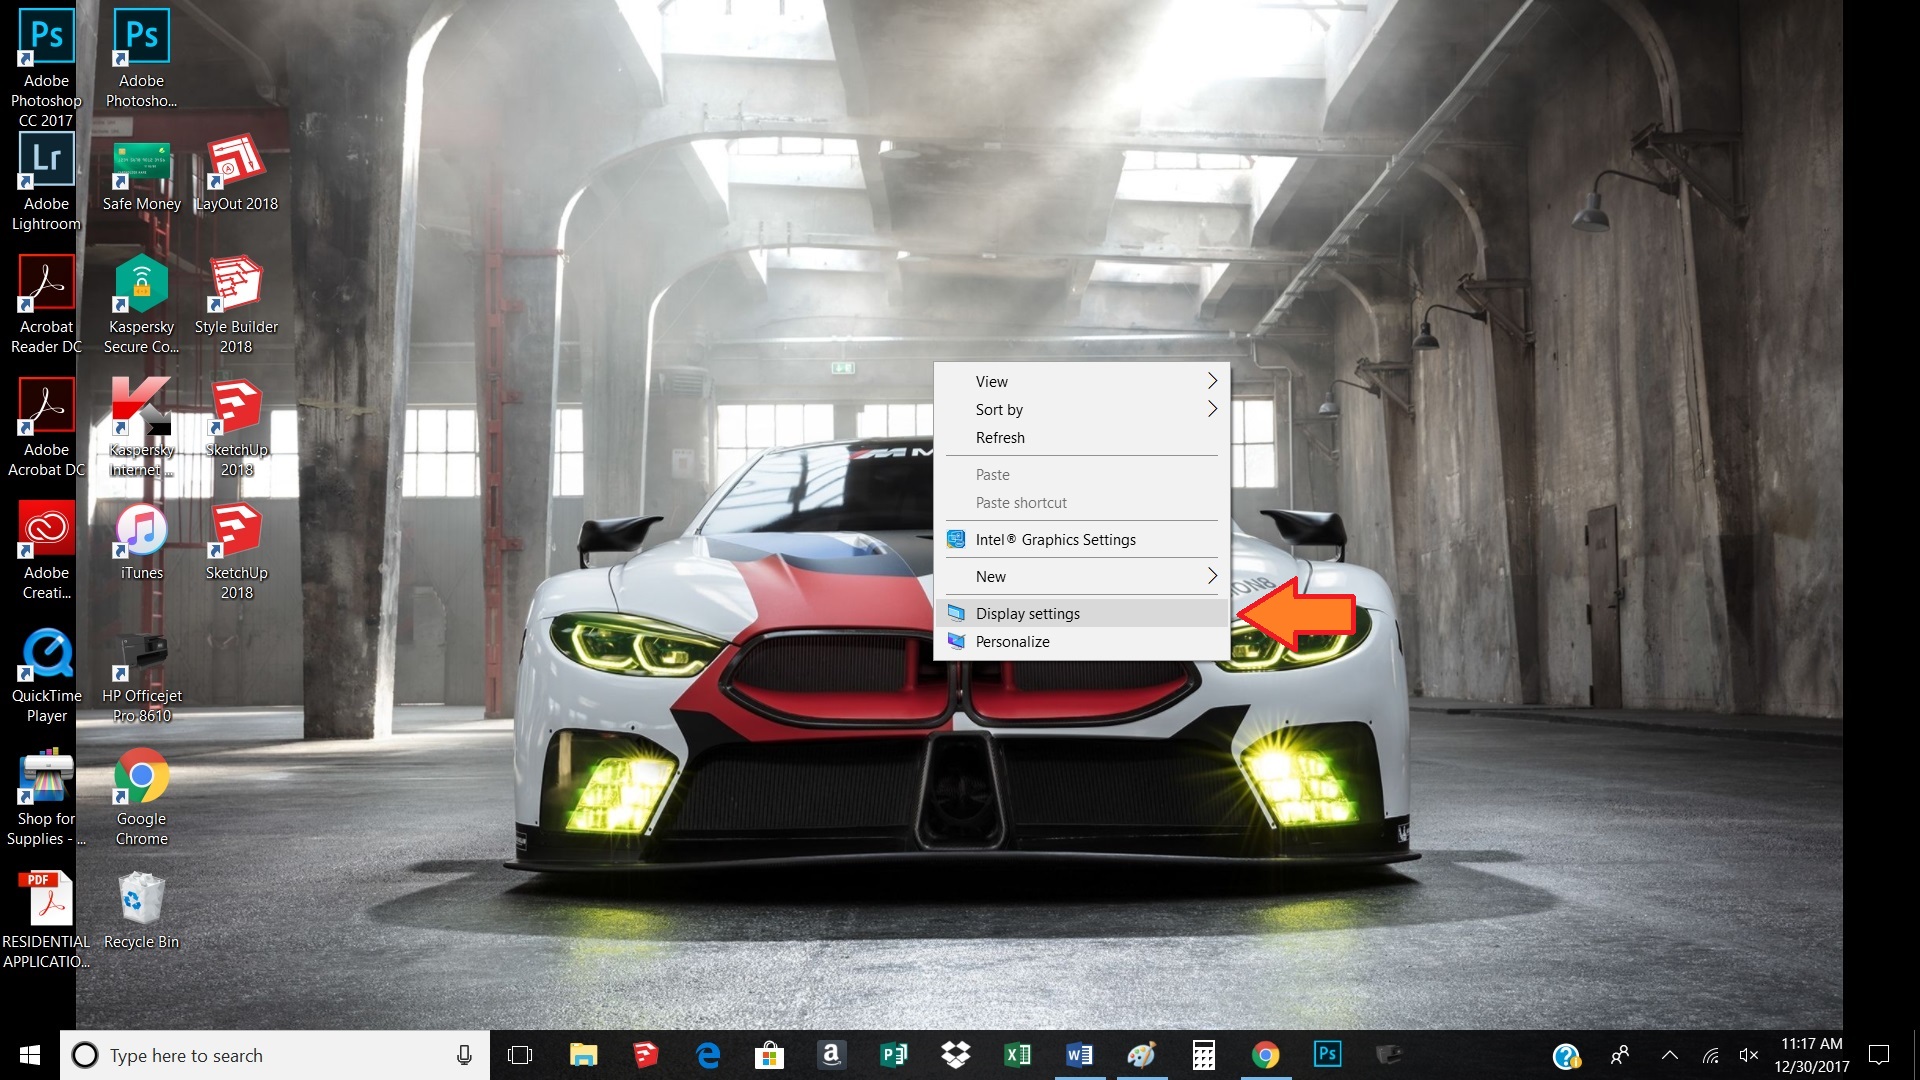The image size is (1920, 1080).
Task: Open Dropbox from the taskbar
Action: [955, 1055]
